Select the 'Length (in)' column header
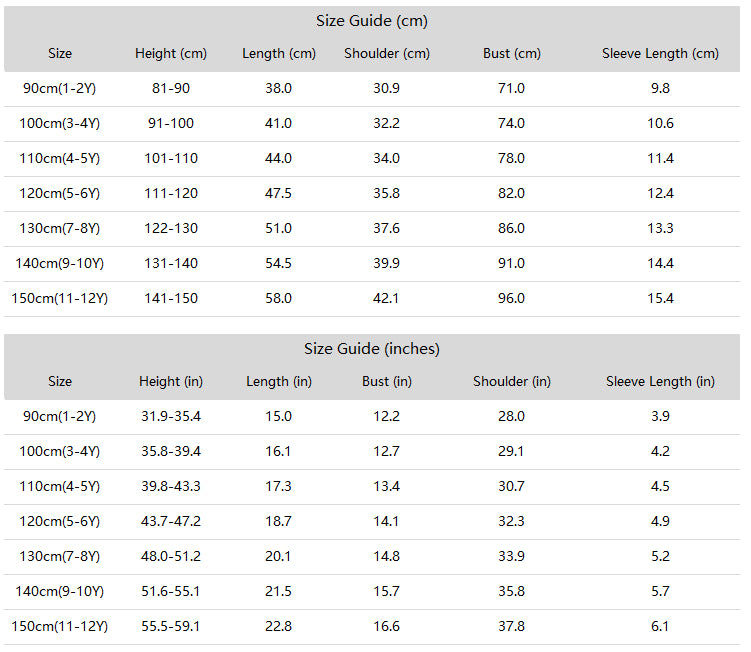Image resolution: width=751 pixels, height=652 pixels. pos(279,381)
